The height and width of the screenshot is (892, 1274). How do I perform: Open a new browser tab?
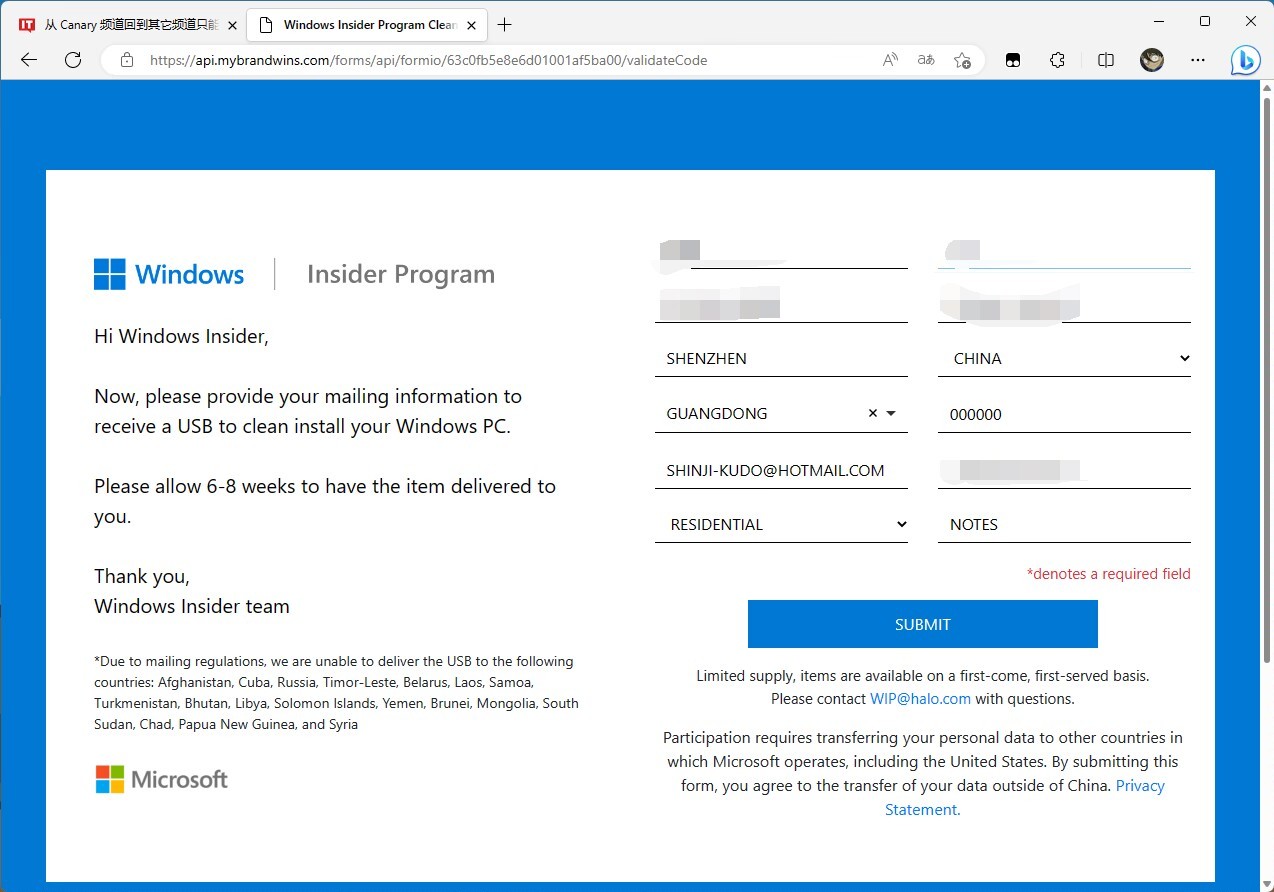[505, 25]
